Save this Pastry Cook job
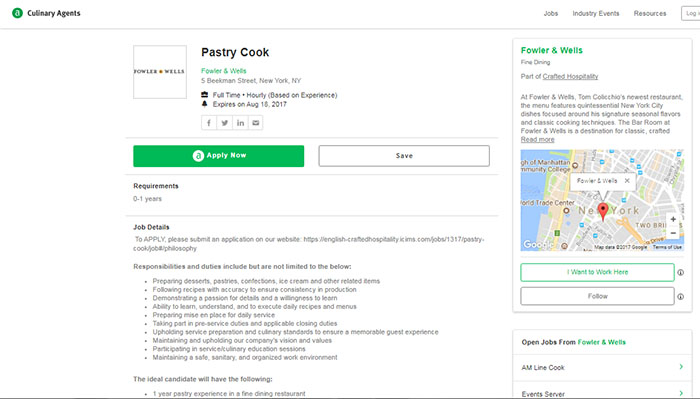 [x=404, y=156]
